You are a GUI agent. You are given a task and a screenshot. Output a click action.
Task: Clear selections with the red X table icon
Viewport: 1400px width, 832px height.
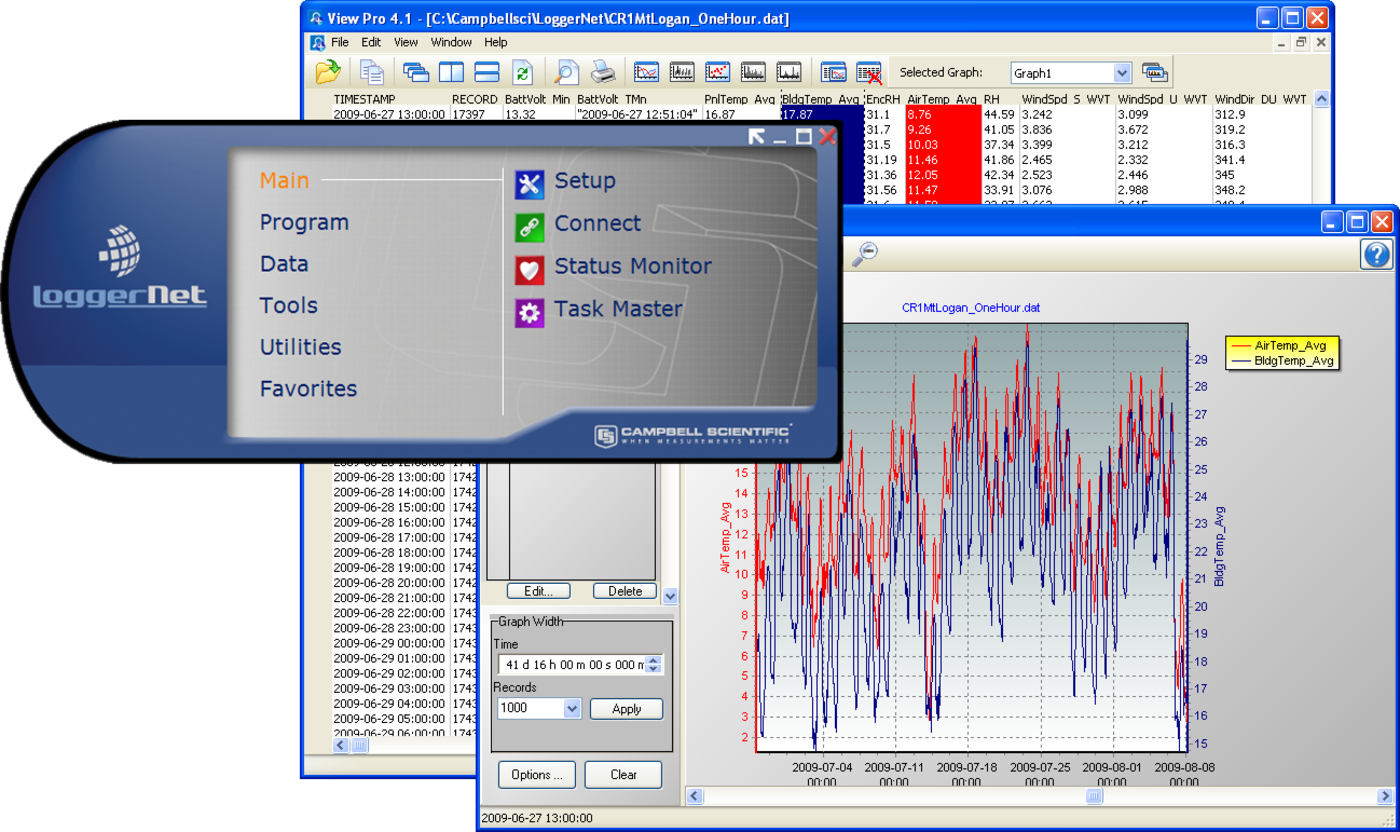869,72
